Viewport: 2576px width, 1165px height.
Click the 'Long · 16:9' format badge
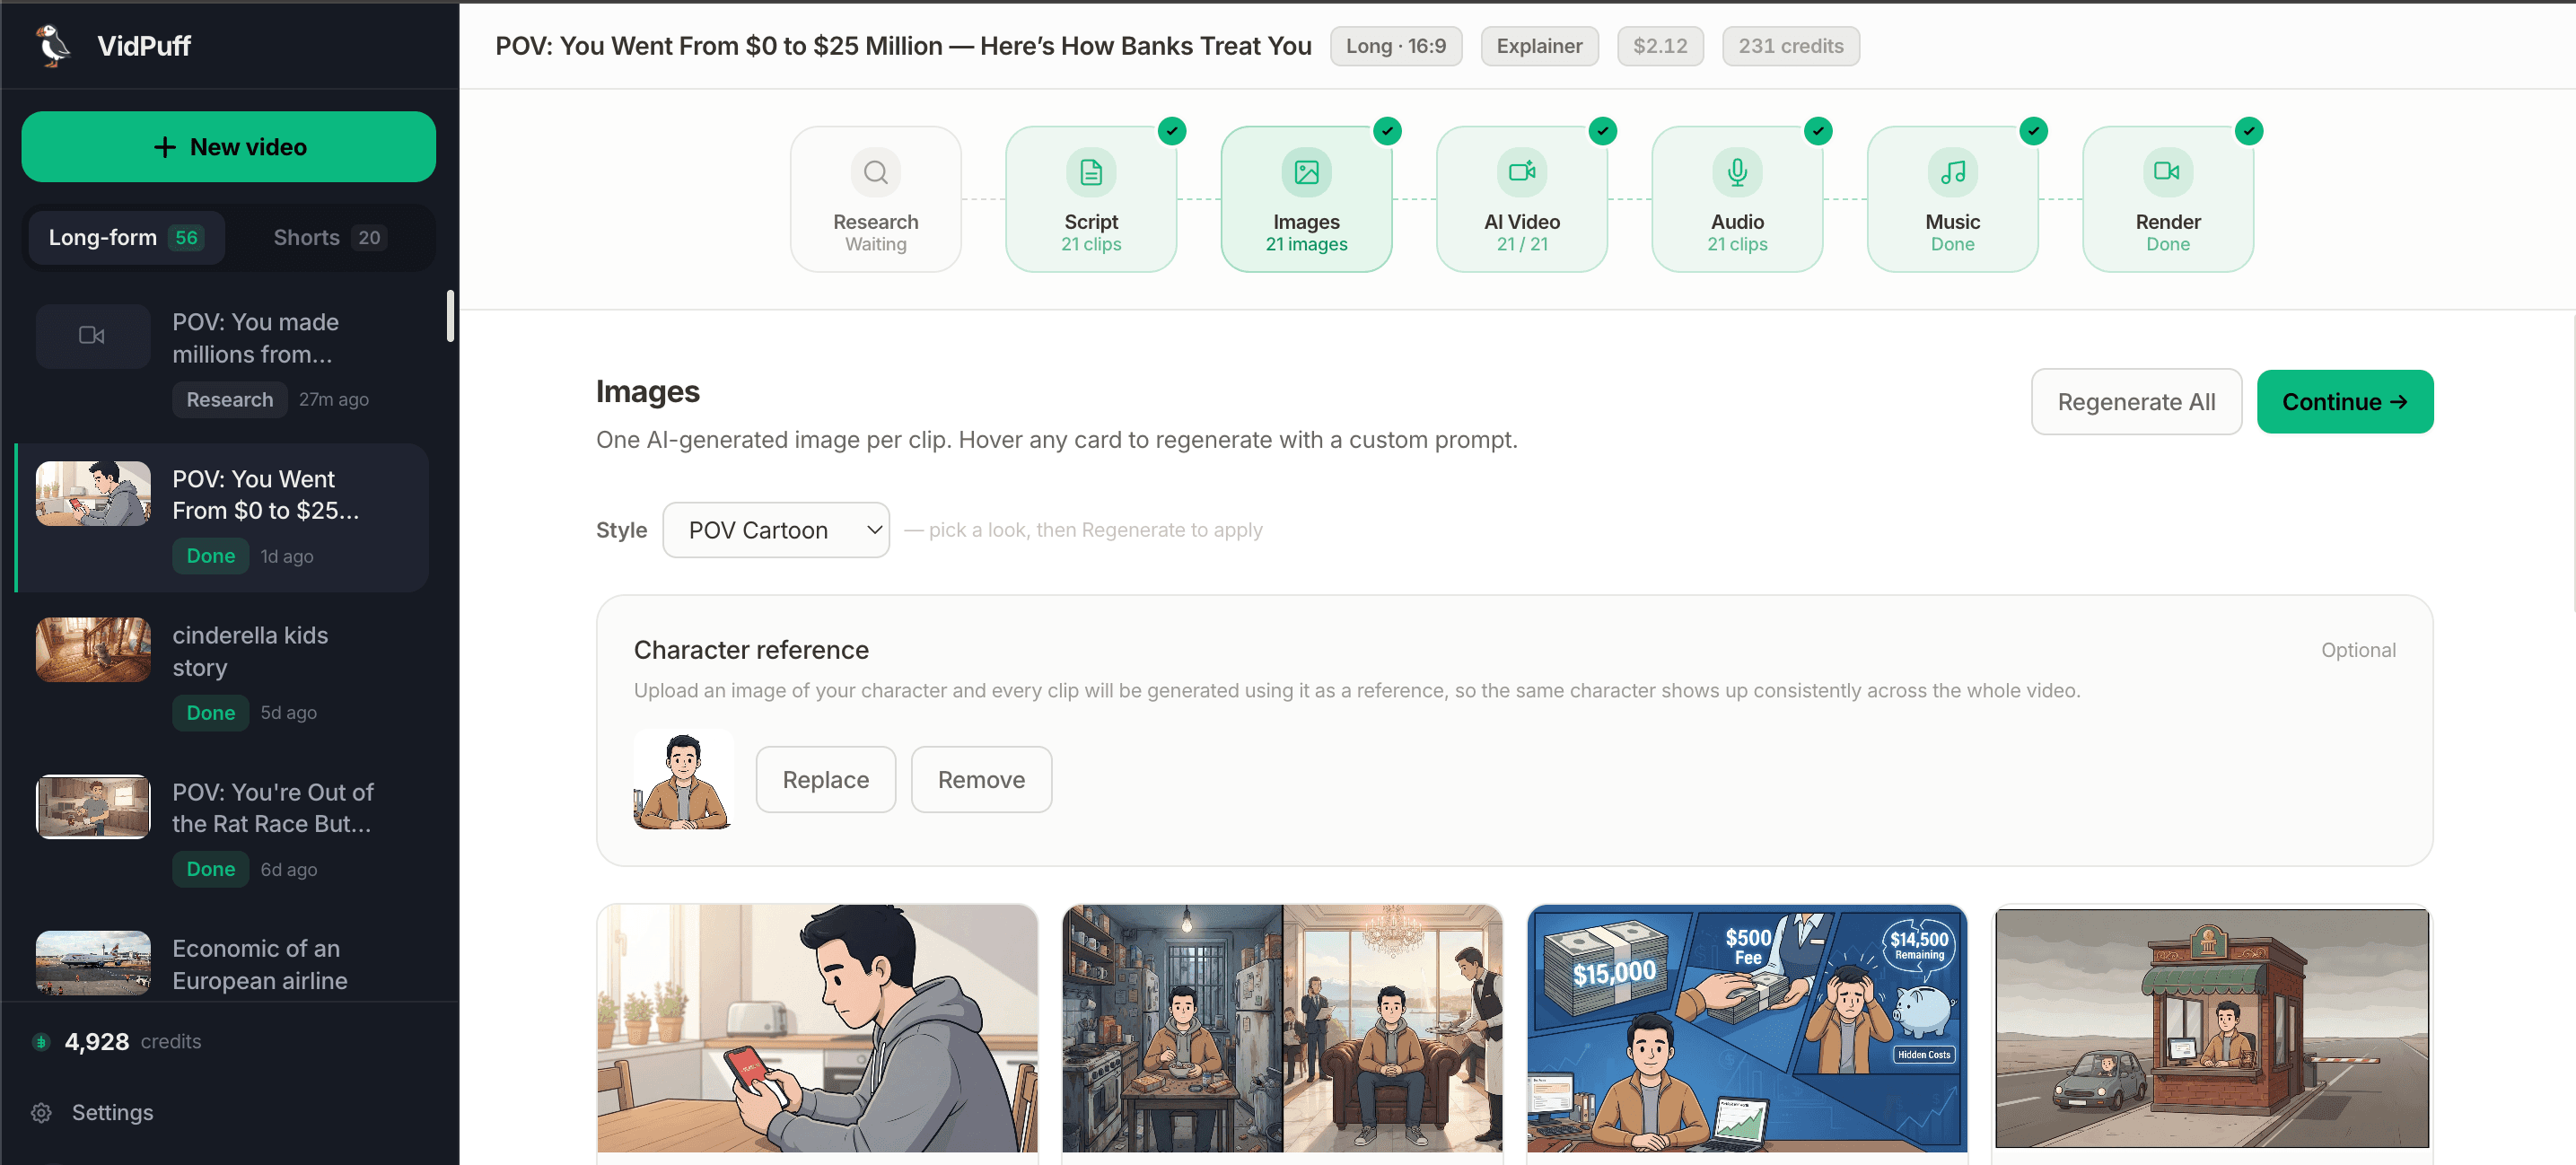(1395, 46)
